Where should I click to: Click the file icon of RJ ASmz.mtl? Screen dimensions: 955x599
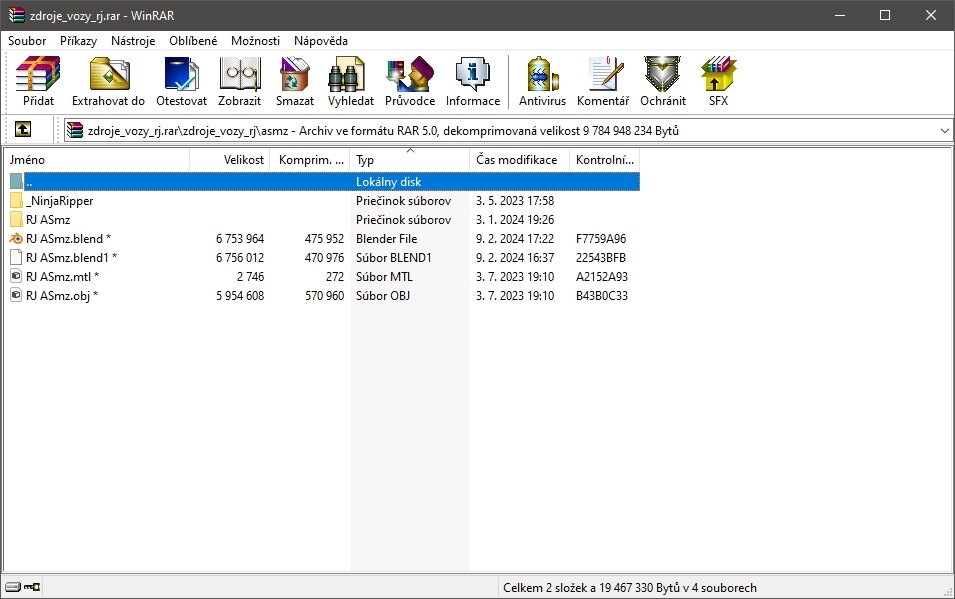tap(16, 277)
